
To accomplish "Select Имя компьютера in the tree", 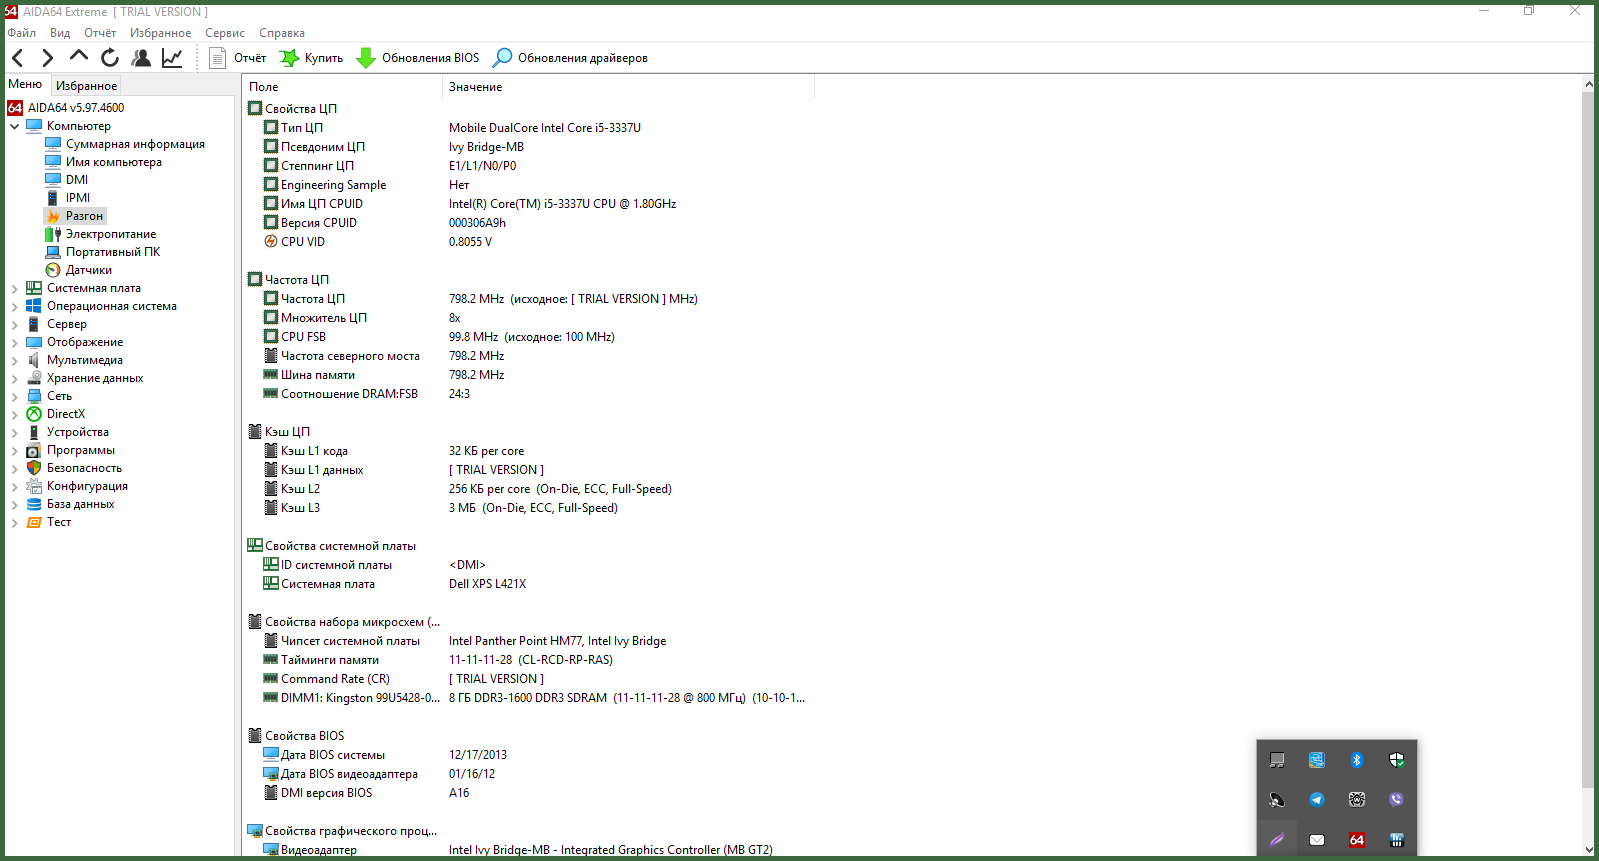I will point(113,162).
